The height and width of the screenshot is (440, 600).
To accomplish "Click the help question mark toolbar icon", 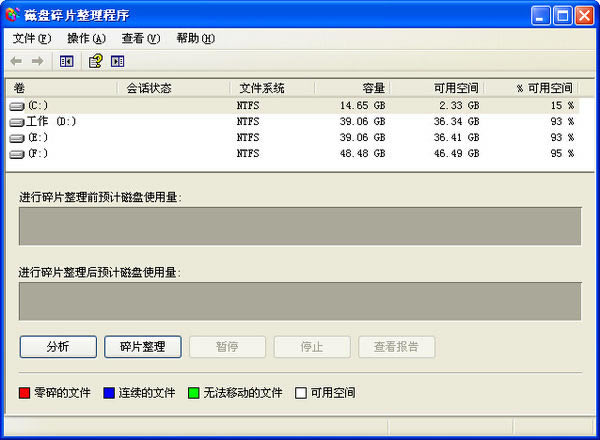I will [95, 61].
